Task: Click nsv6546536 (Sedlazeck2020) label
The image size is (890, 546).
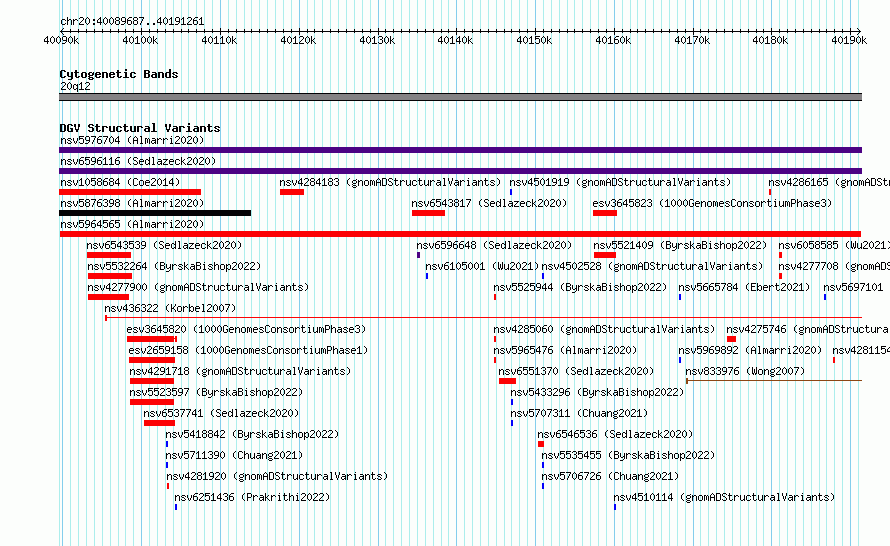Action: pyautogui.click(x=616, y=434)
